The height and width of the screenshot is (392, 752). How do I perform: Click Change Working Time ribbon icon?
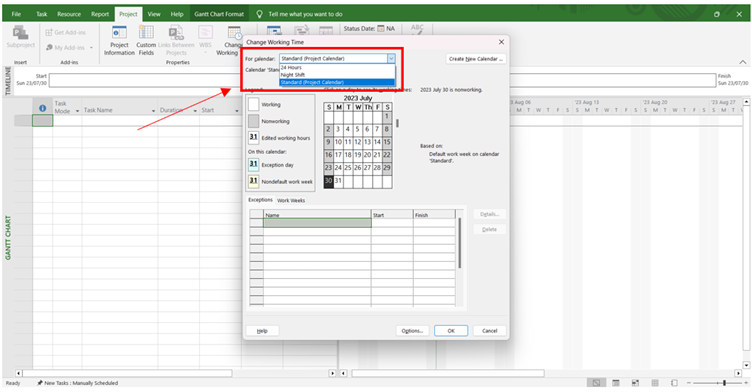click(x=234, y=33)
